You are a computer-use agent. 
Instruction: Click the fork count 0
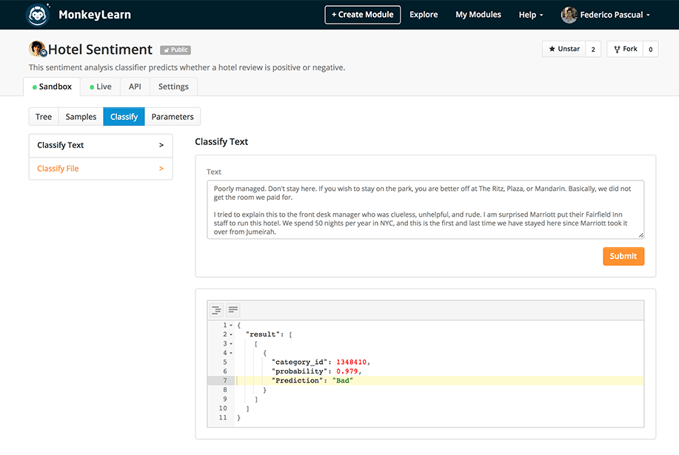coord(650,49)
